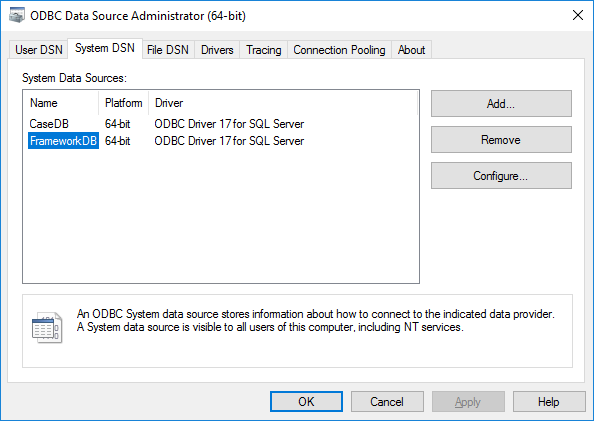Select the System DSN tab
The width and height of the screenshot is (594, 421).
pyautogui.click(x=105, y=48)
